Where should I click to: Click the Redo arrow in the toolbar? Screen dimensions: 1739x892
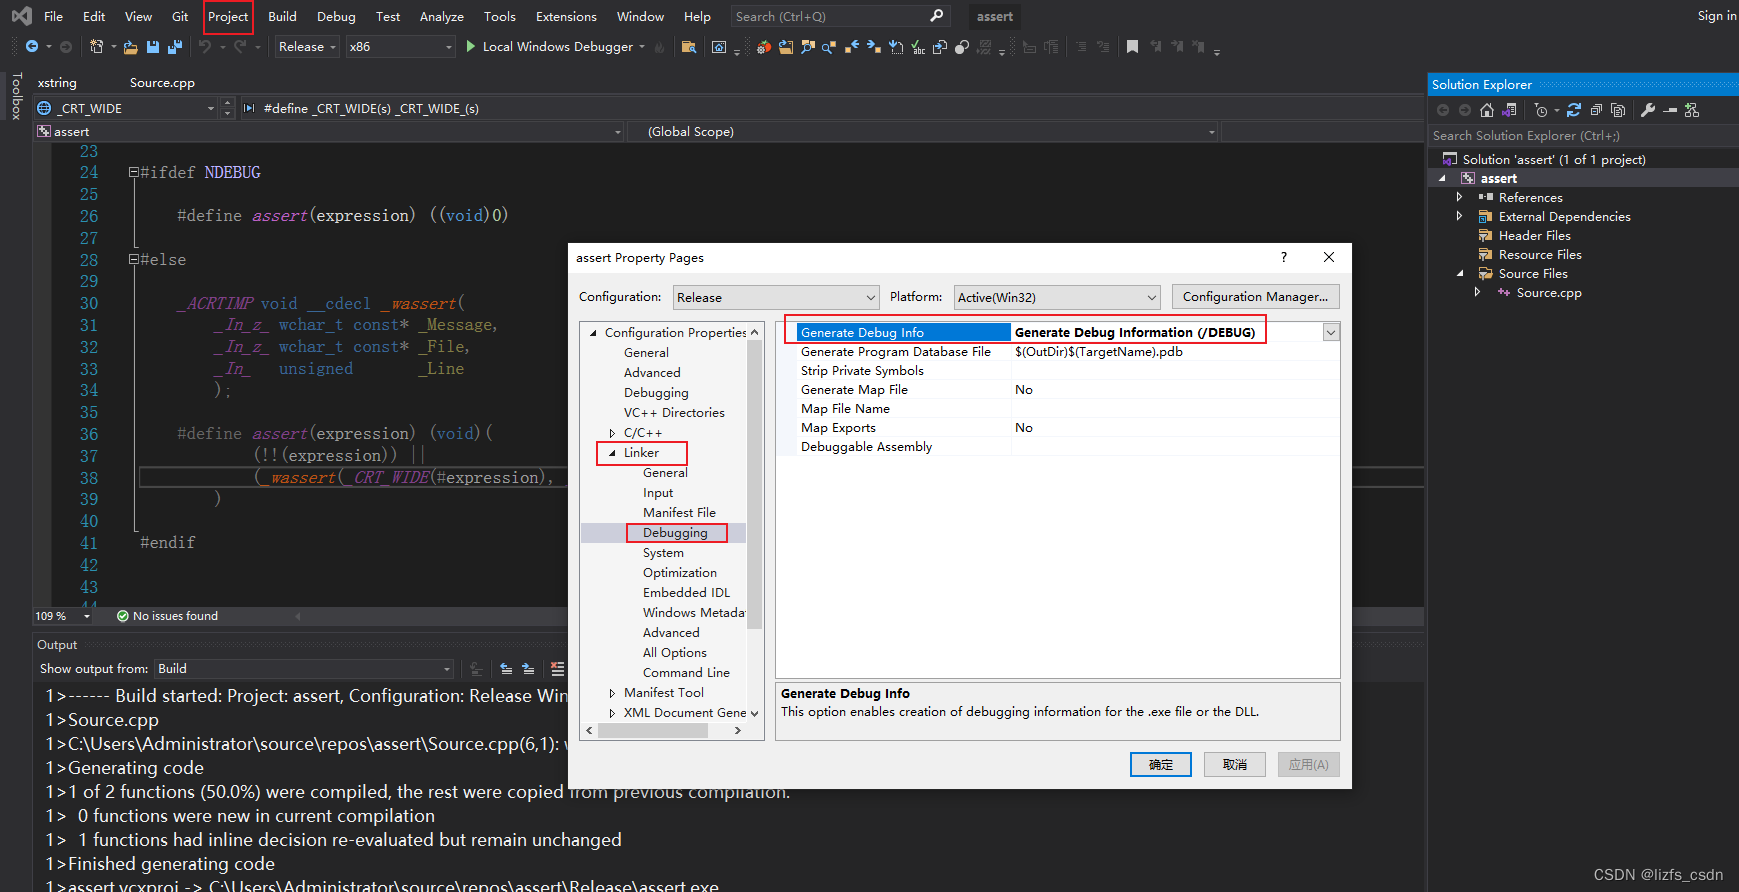point(240,46)
